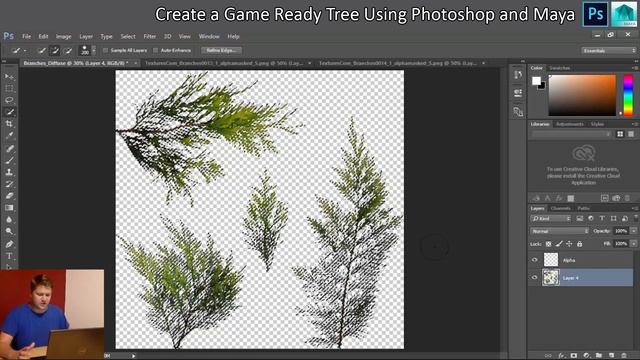Screen dimensions: 640x360
Task: Open the Filter menu
Action: point(149,36)
